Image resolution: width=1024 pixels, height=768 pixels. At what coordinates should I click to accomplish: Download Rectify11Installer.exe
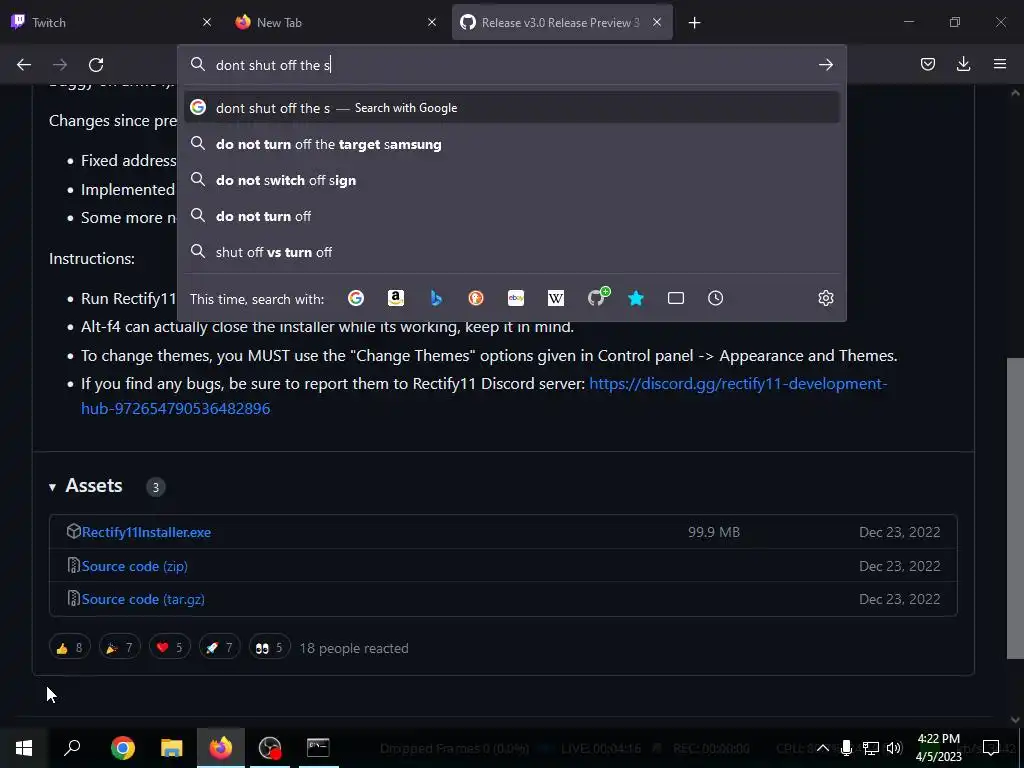point(146,532)
